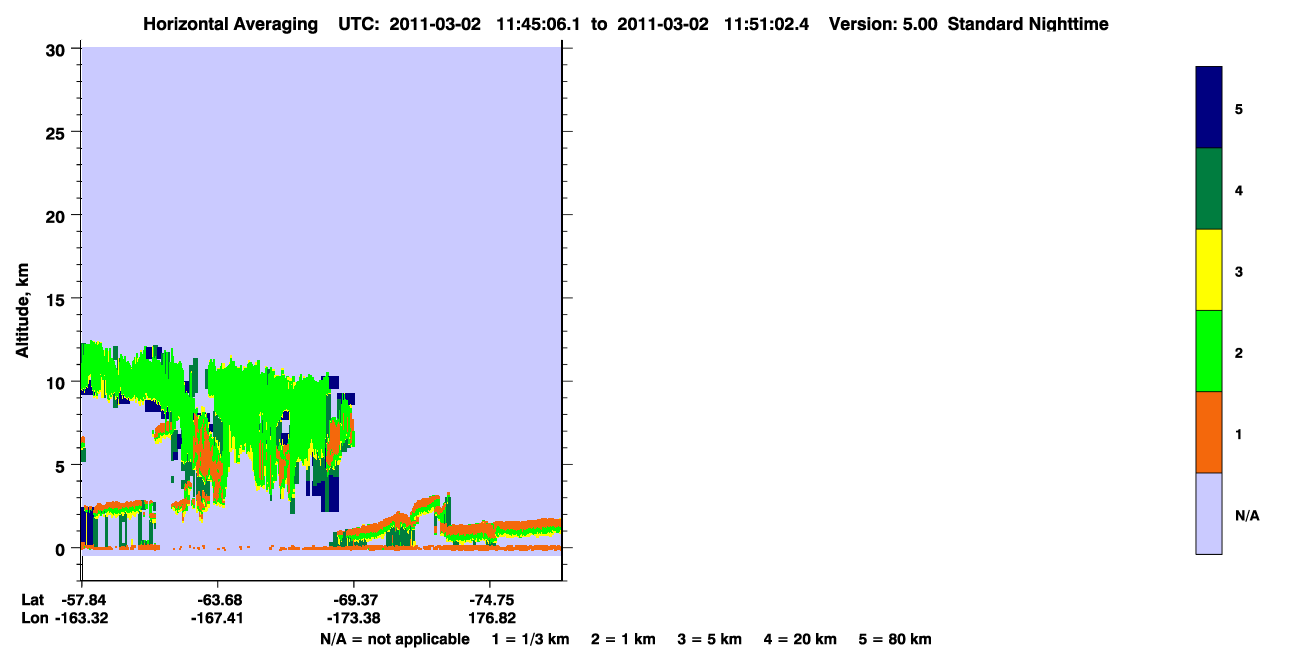Click the end time '11:51:02.4' in title
This screenshot has height=667, width=1300.
[x=766, y=24]
